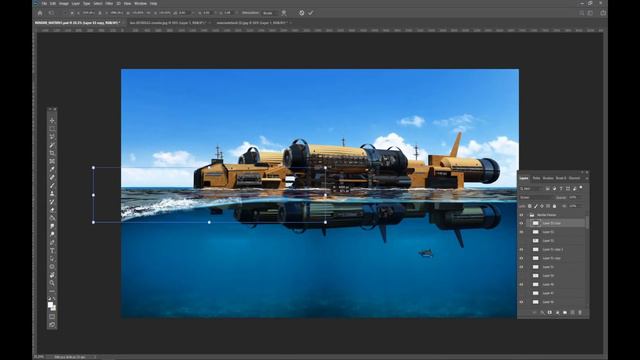Click Layer 51 copy 2 thumbnail
The height and width of the screenshot is (360, 640).
point(536,249)
